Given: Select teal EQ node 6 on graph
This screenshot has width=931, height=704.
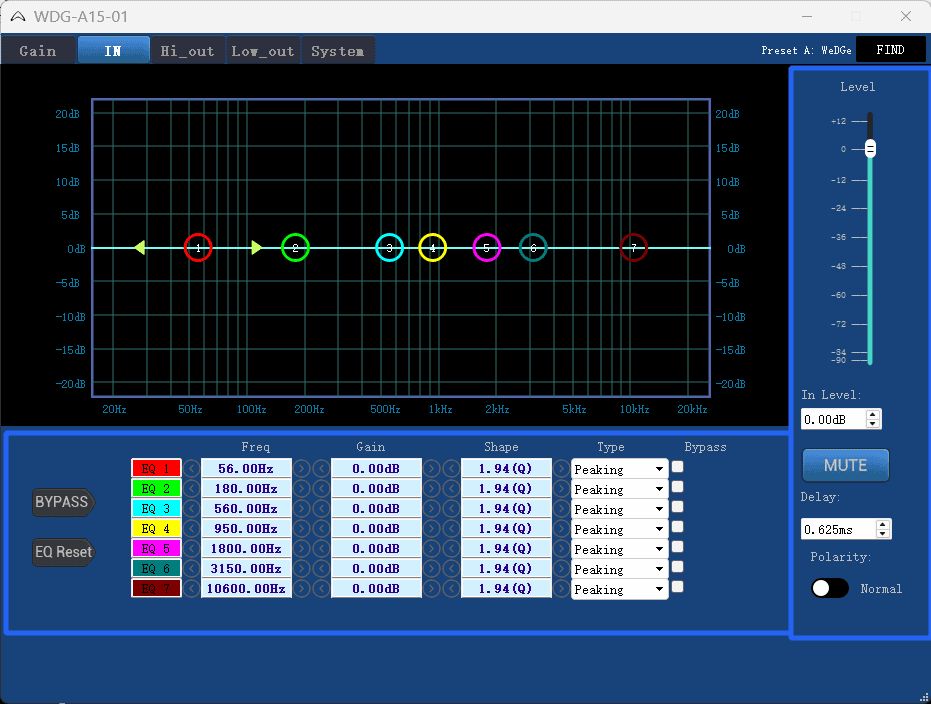Looking at the screenshot, I should click(533, 248).
